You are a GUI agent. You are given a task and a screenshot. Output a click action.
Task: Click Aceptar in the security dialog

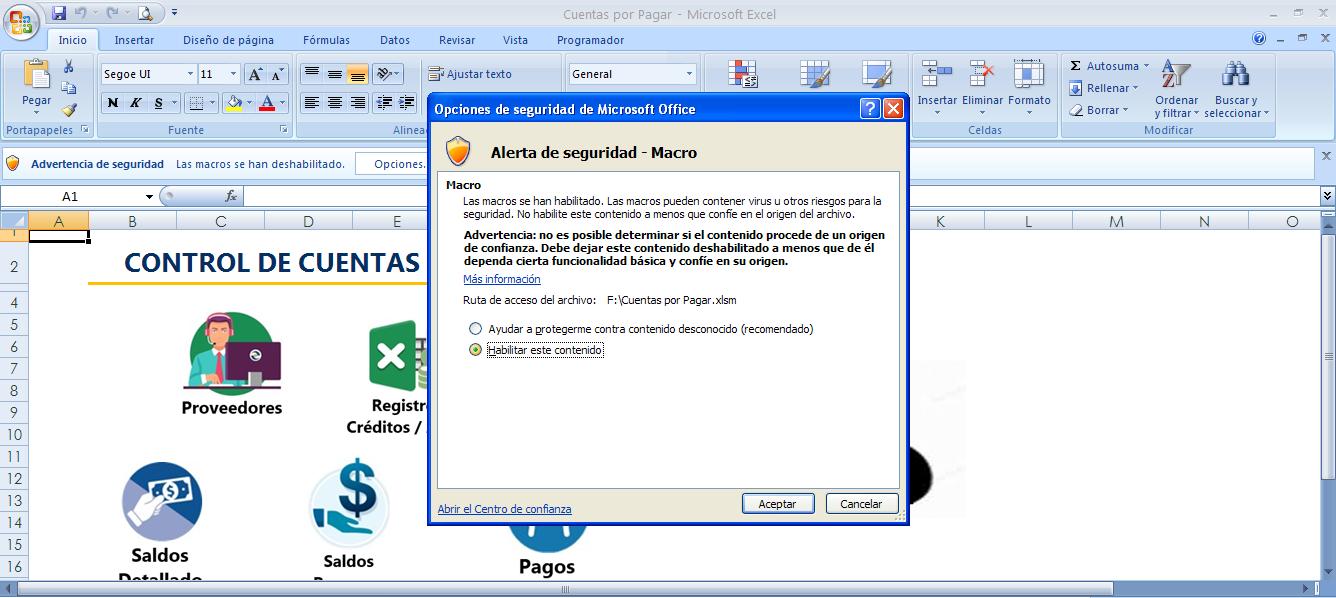[x=778, y=504]
